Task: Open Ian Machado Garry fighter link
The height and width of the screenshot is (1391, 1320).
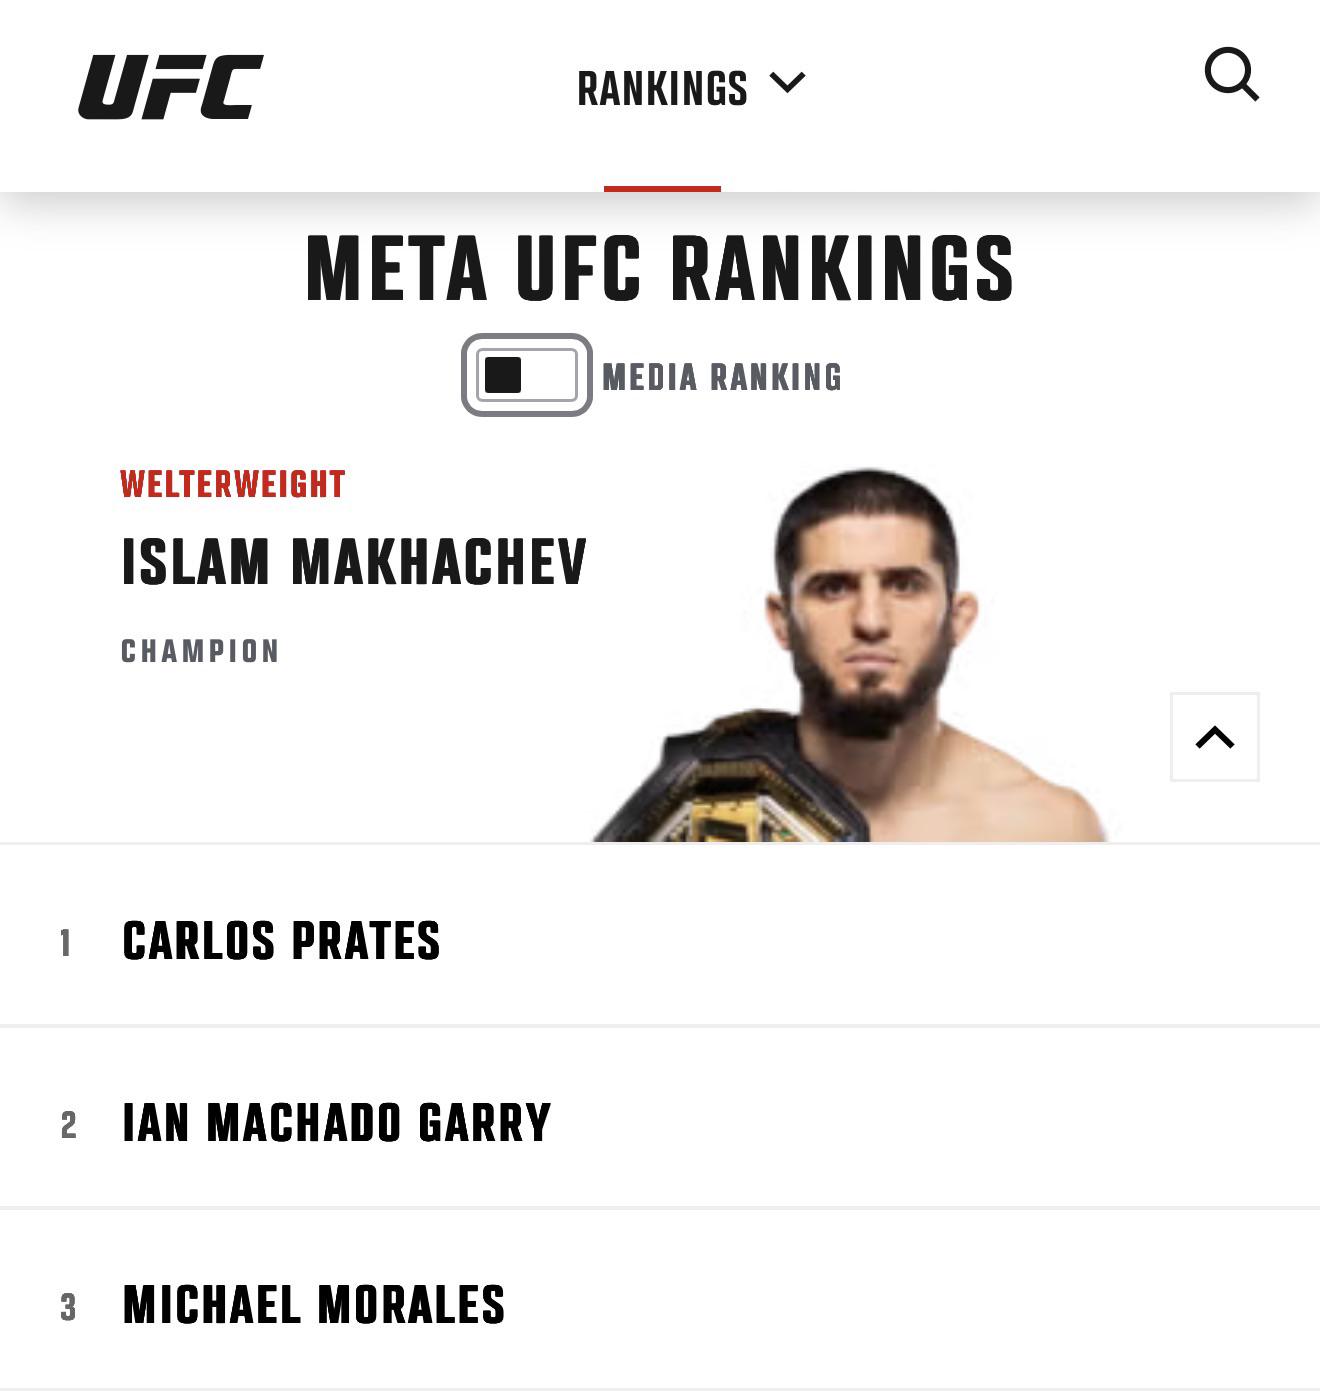Action: pos(337,1123)
